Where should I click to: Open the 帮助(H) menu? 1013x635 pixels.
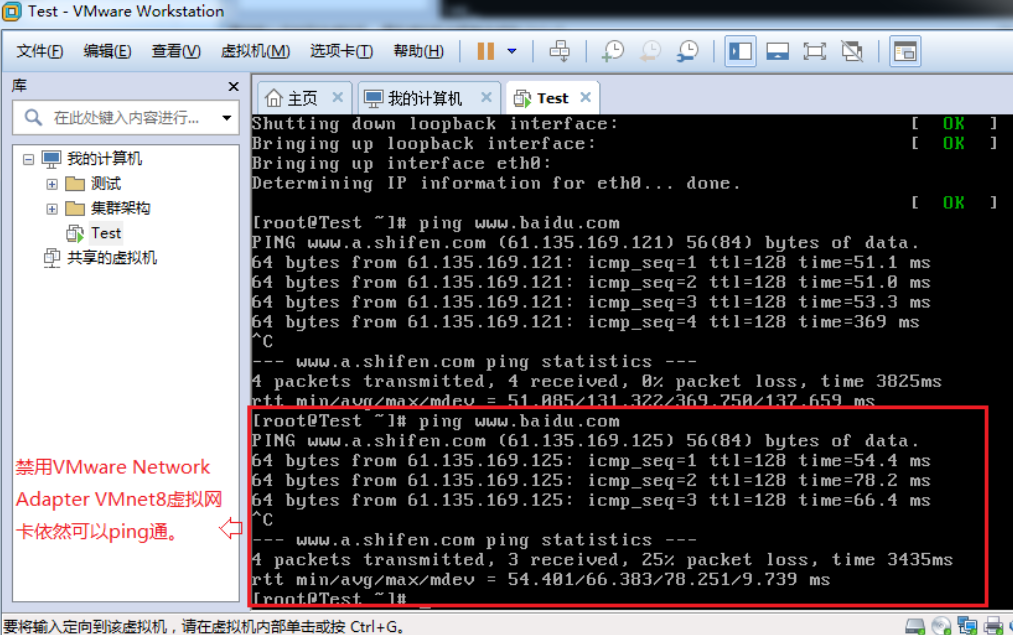[418, 51]
